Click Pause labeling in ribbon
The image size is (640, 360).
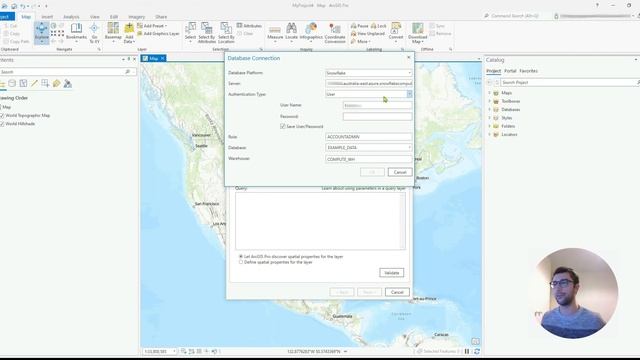click(360, 26)
